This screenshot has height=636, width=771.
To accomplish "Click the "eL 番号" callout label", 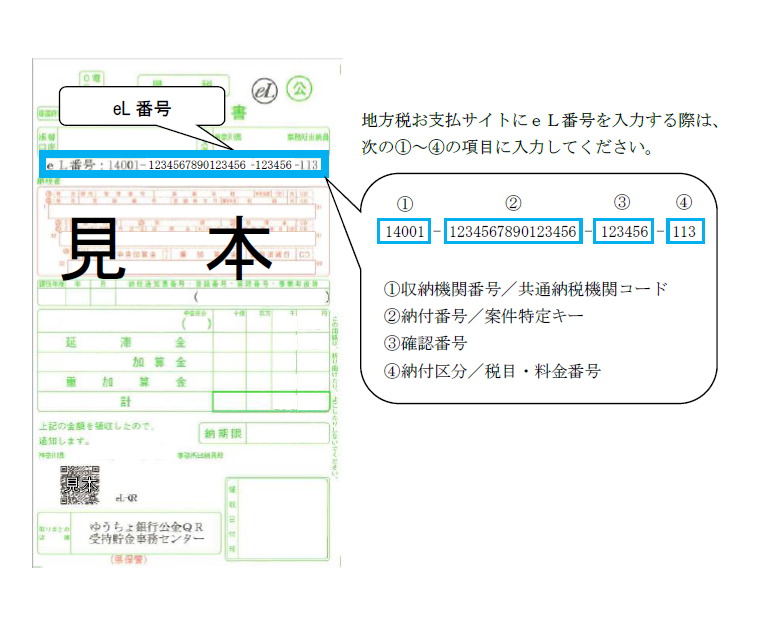I will pyautogui.click(x=142, y=108).
